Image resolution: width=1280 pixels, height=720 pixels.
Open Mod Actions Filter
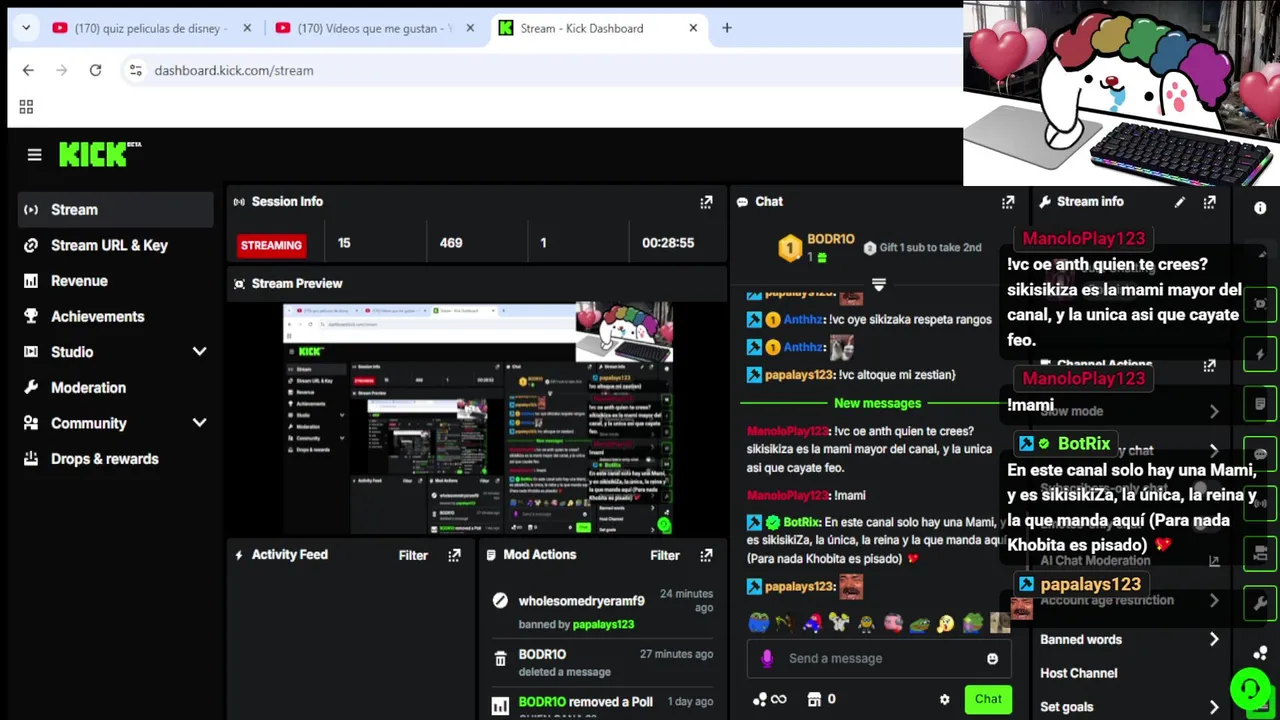coord(665,555)
